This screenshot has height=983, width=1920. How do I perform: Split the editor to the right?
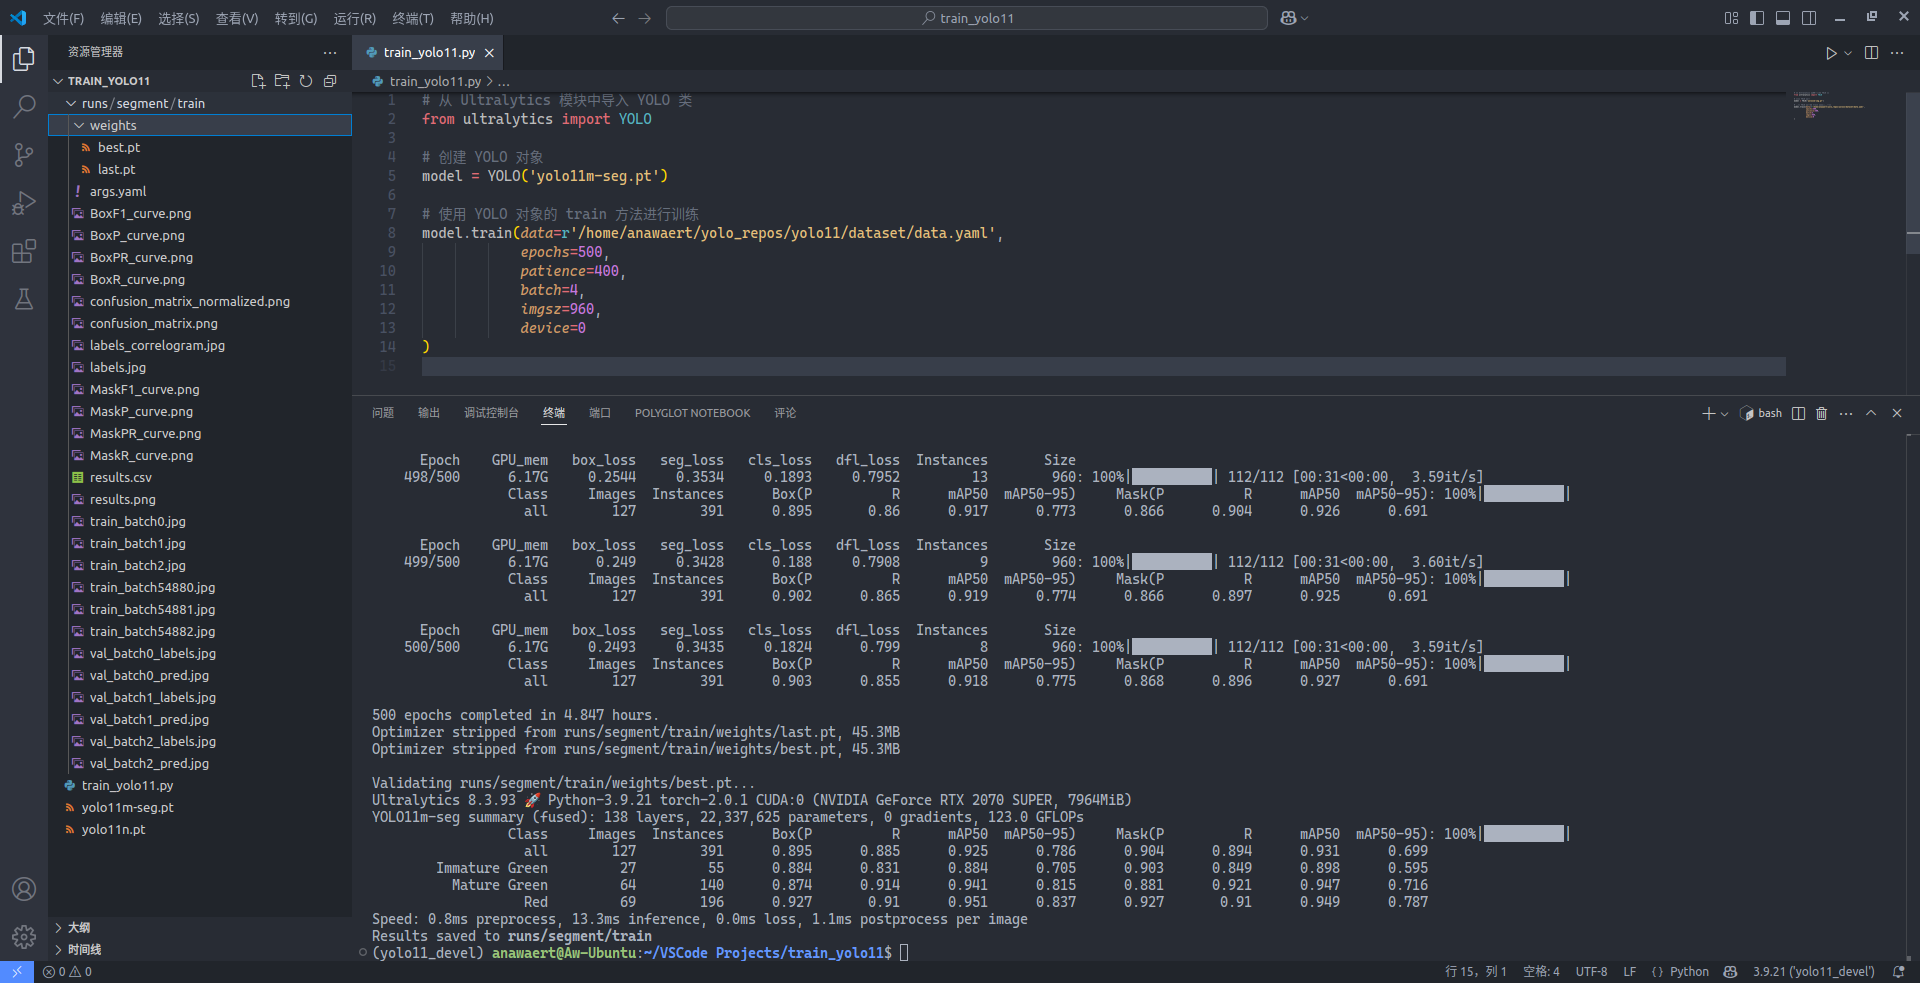pyautogui.click(x=1871, y=53)
